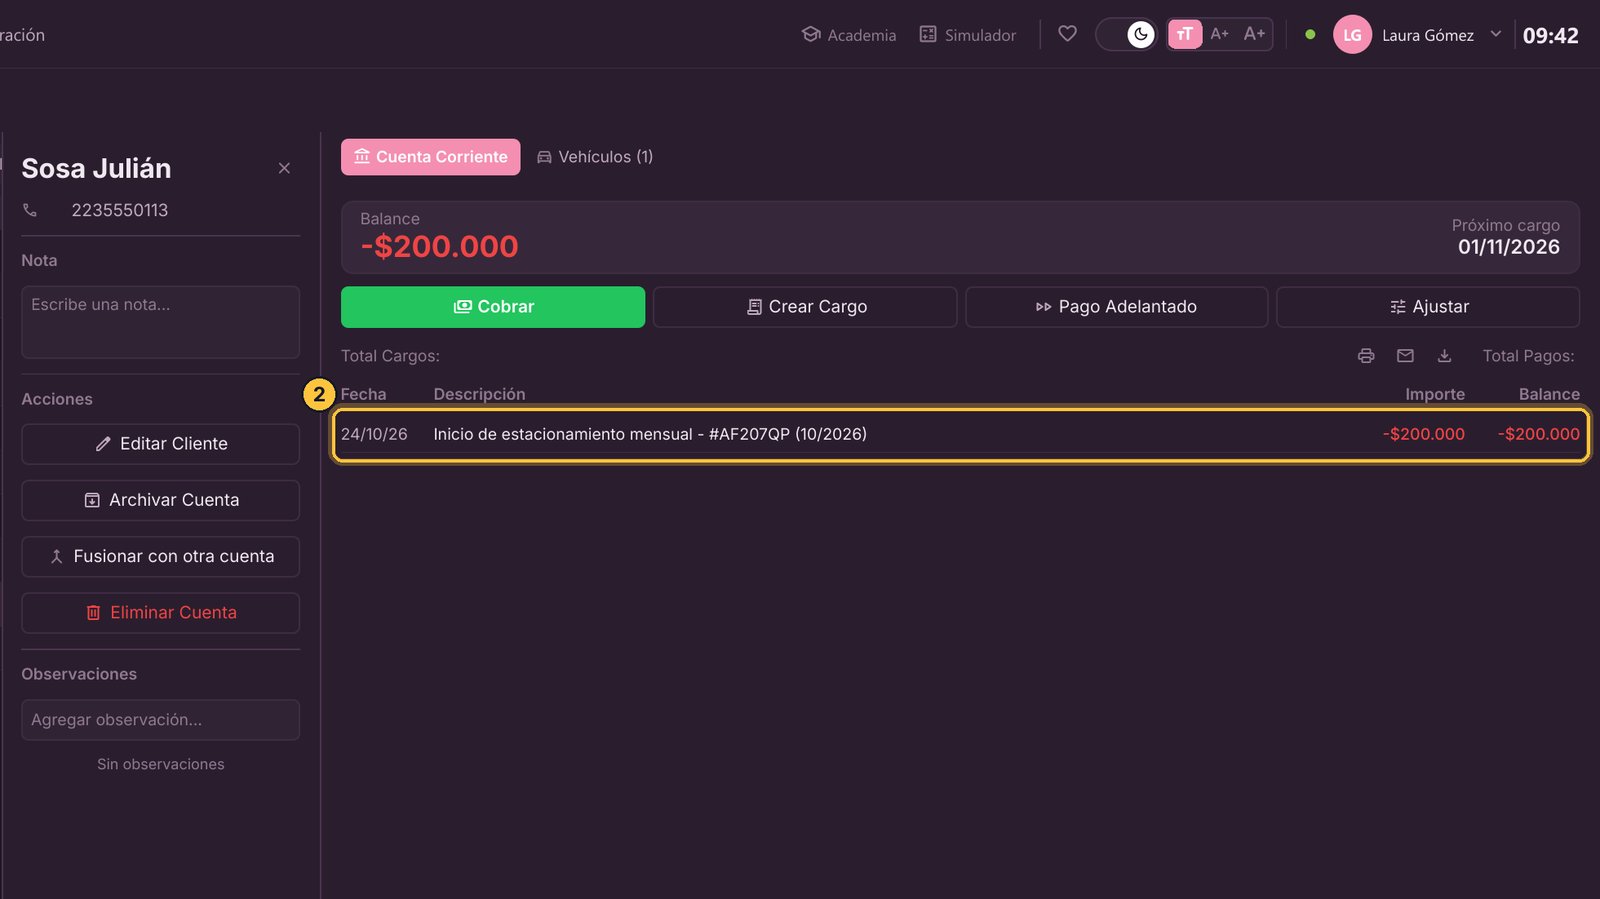
Task: Click the 09:42 clock display
Action: pos(1550,36)
